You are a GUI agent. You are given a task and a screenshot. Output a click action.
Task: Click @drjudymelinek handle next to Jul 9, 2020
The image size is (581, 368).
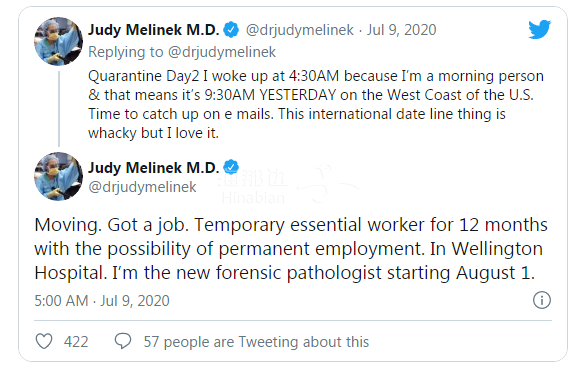[299, 30]
